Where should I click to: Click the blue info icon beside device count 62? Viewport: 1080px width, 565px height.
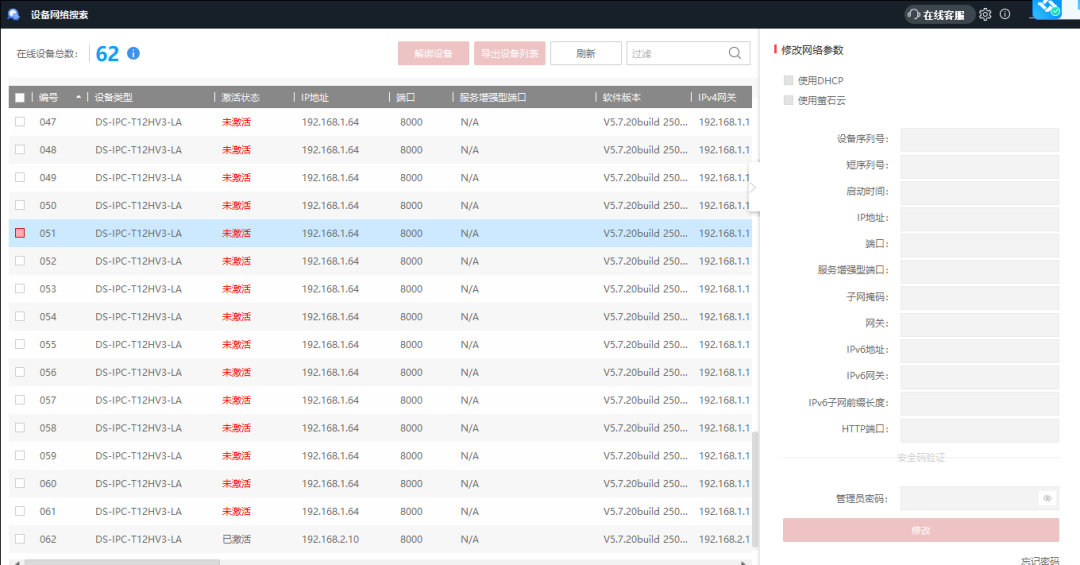(133, 54)
